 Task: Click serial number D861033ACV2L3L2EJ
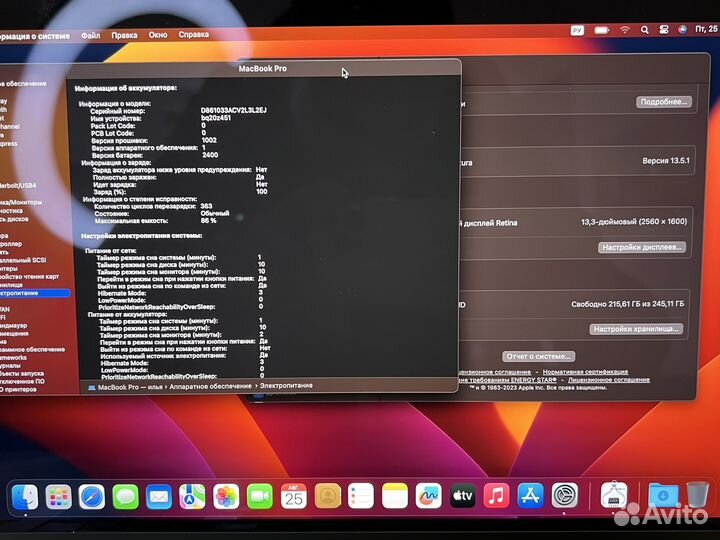pyautogui.click(x=234, y=111)
